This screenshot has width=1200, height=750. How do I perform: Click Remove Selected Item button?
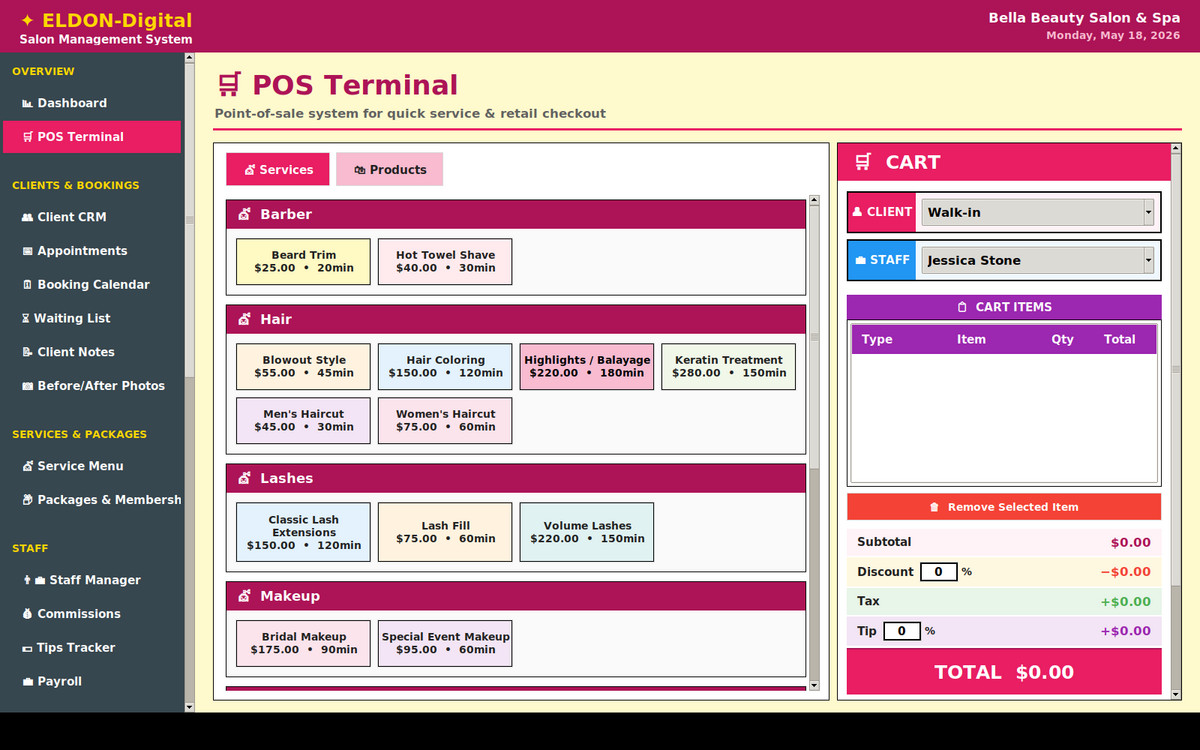point(1004,507)
